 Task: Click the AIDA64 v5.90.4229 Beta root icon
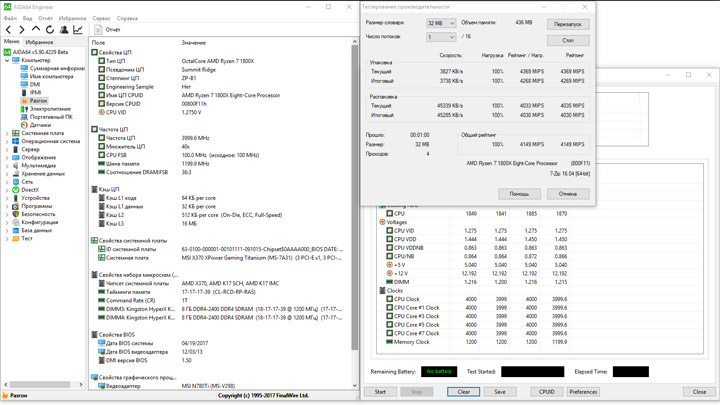pos(7,52)
